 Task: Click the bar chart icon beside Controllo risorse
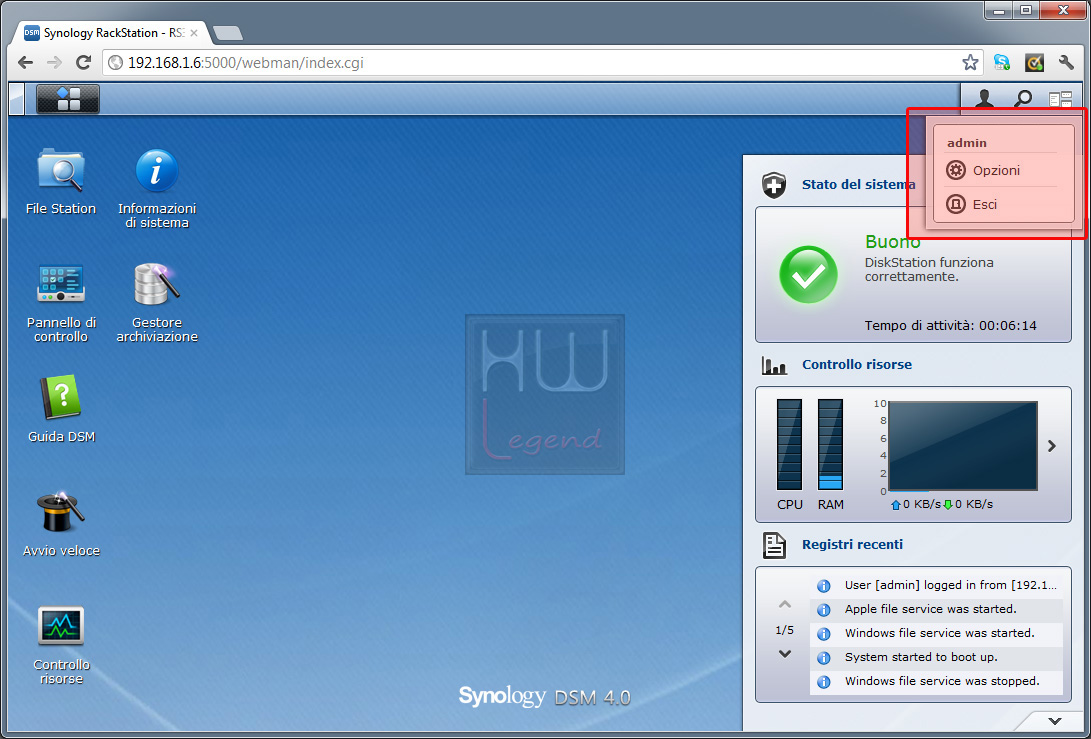coord(774,365)
